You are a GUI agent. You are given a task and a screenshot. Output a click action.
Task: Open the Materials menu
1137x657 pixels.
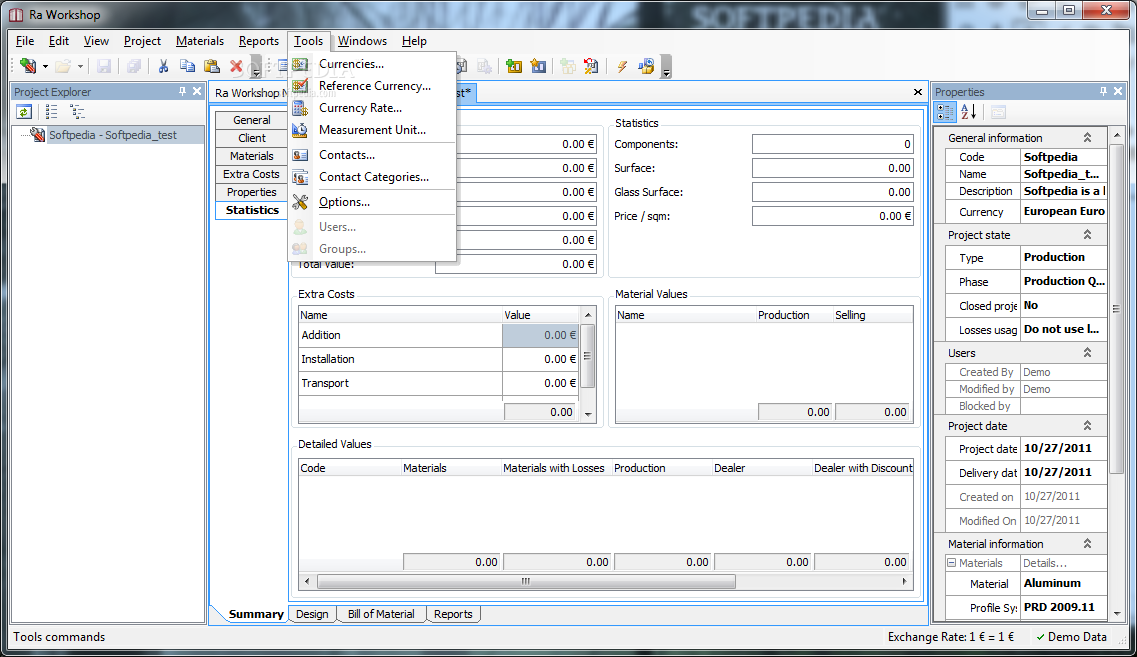[x=199, y=41]
